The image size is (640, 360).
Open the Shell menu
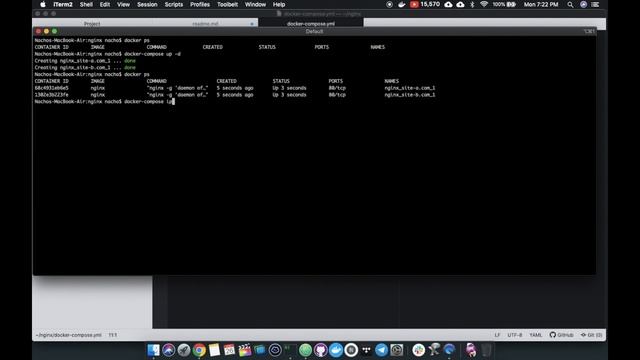[x=86, y=4]
